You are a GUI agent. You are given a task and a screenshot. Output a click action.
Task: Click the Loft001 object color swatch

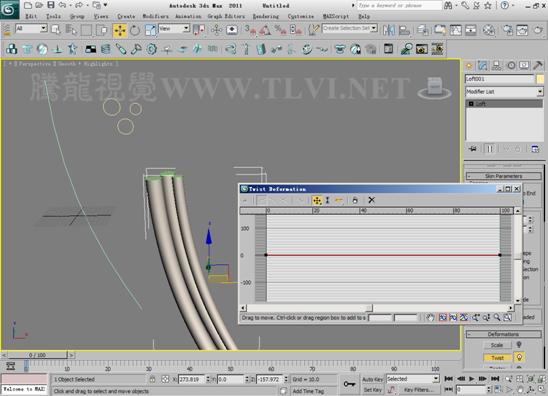point(540,79)
